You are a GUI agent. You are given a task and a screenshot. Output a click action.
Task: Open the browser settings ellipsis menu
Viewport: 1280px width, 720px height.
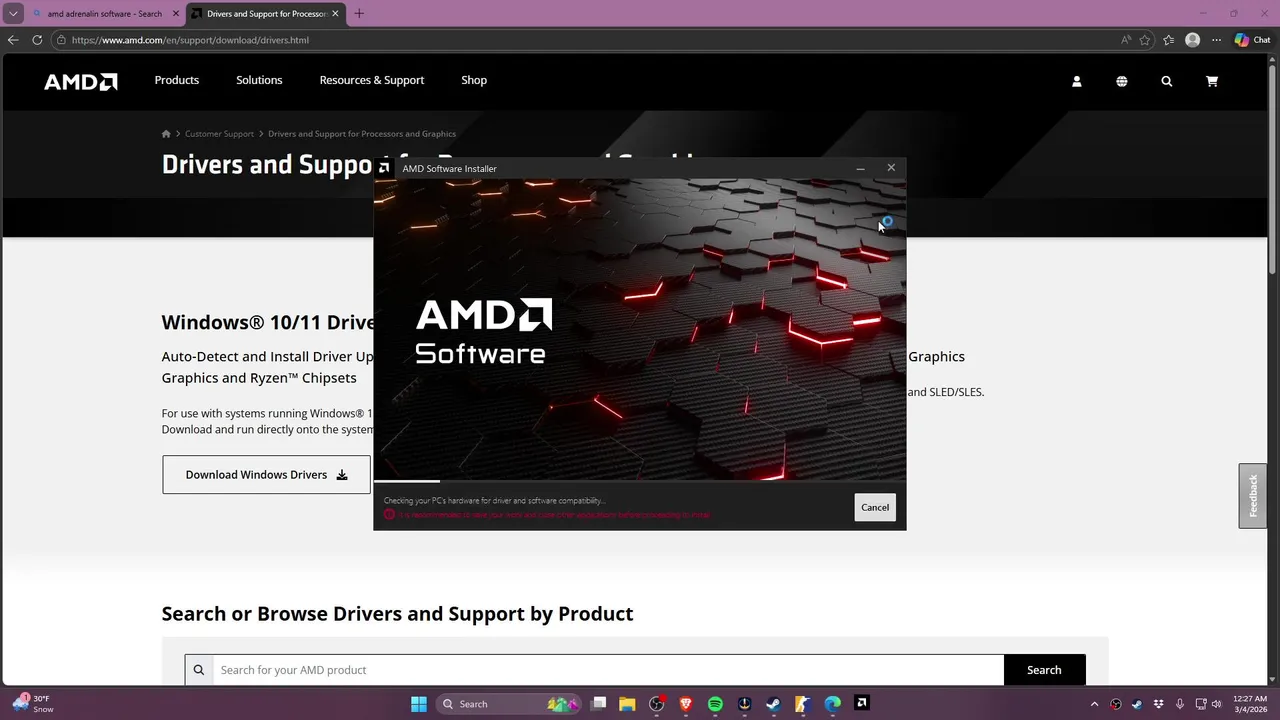pyautogui.click(x=1216, y=40)
